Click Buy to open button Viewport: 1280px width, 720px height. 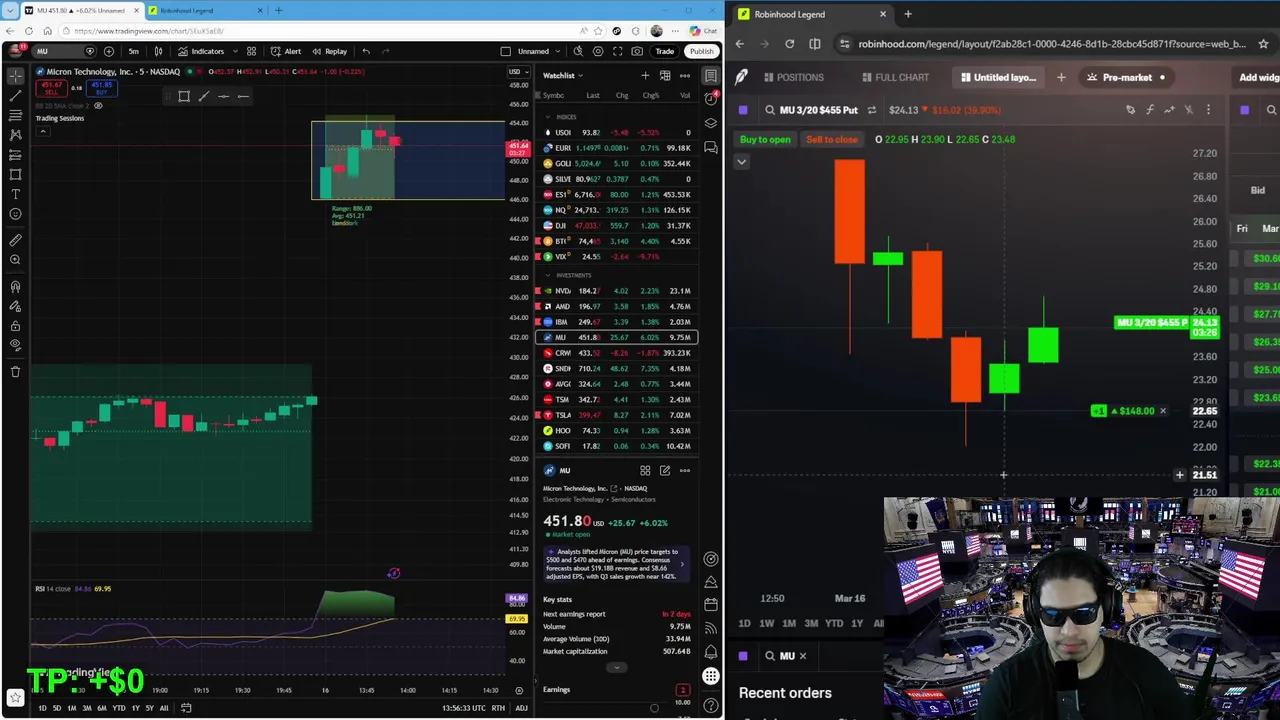pyautogui.click(x=765, y=140)
